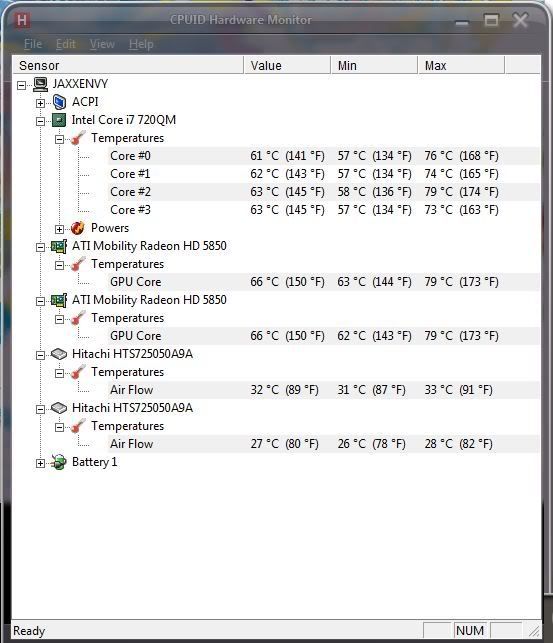Click the Intel Core i7 720QM chip icon
553x643 pixels.
[59, 120]
